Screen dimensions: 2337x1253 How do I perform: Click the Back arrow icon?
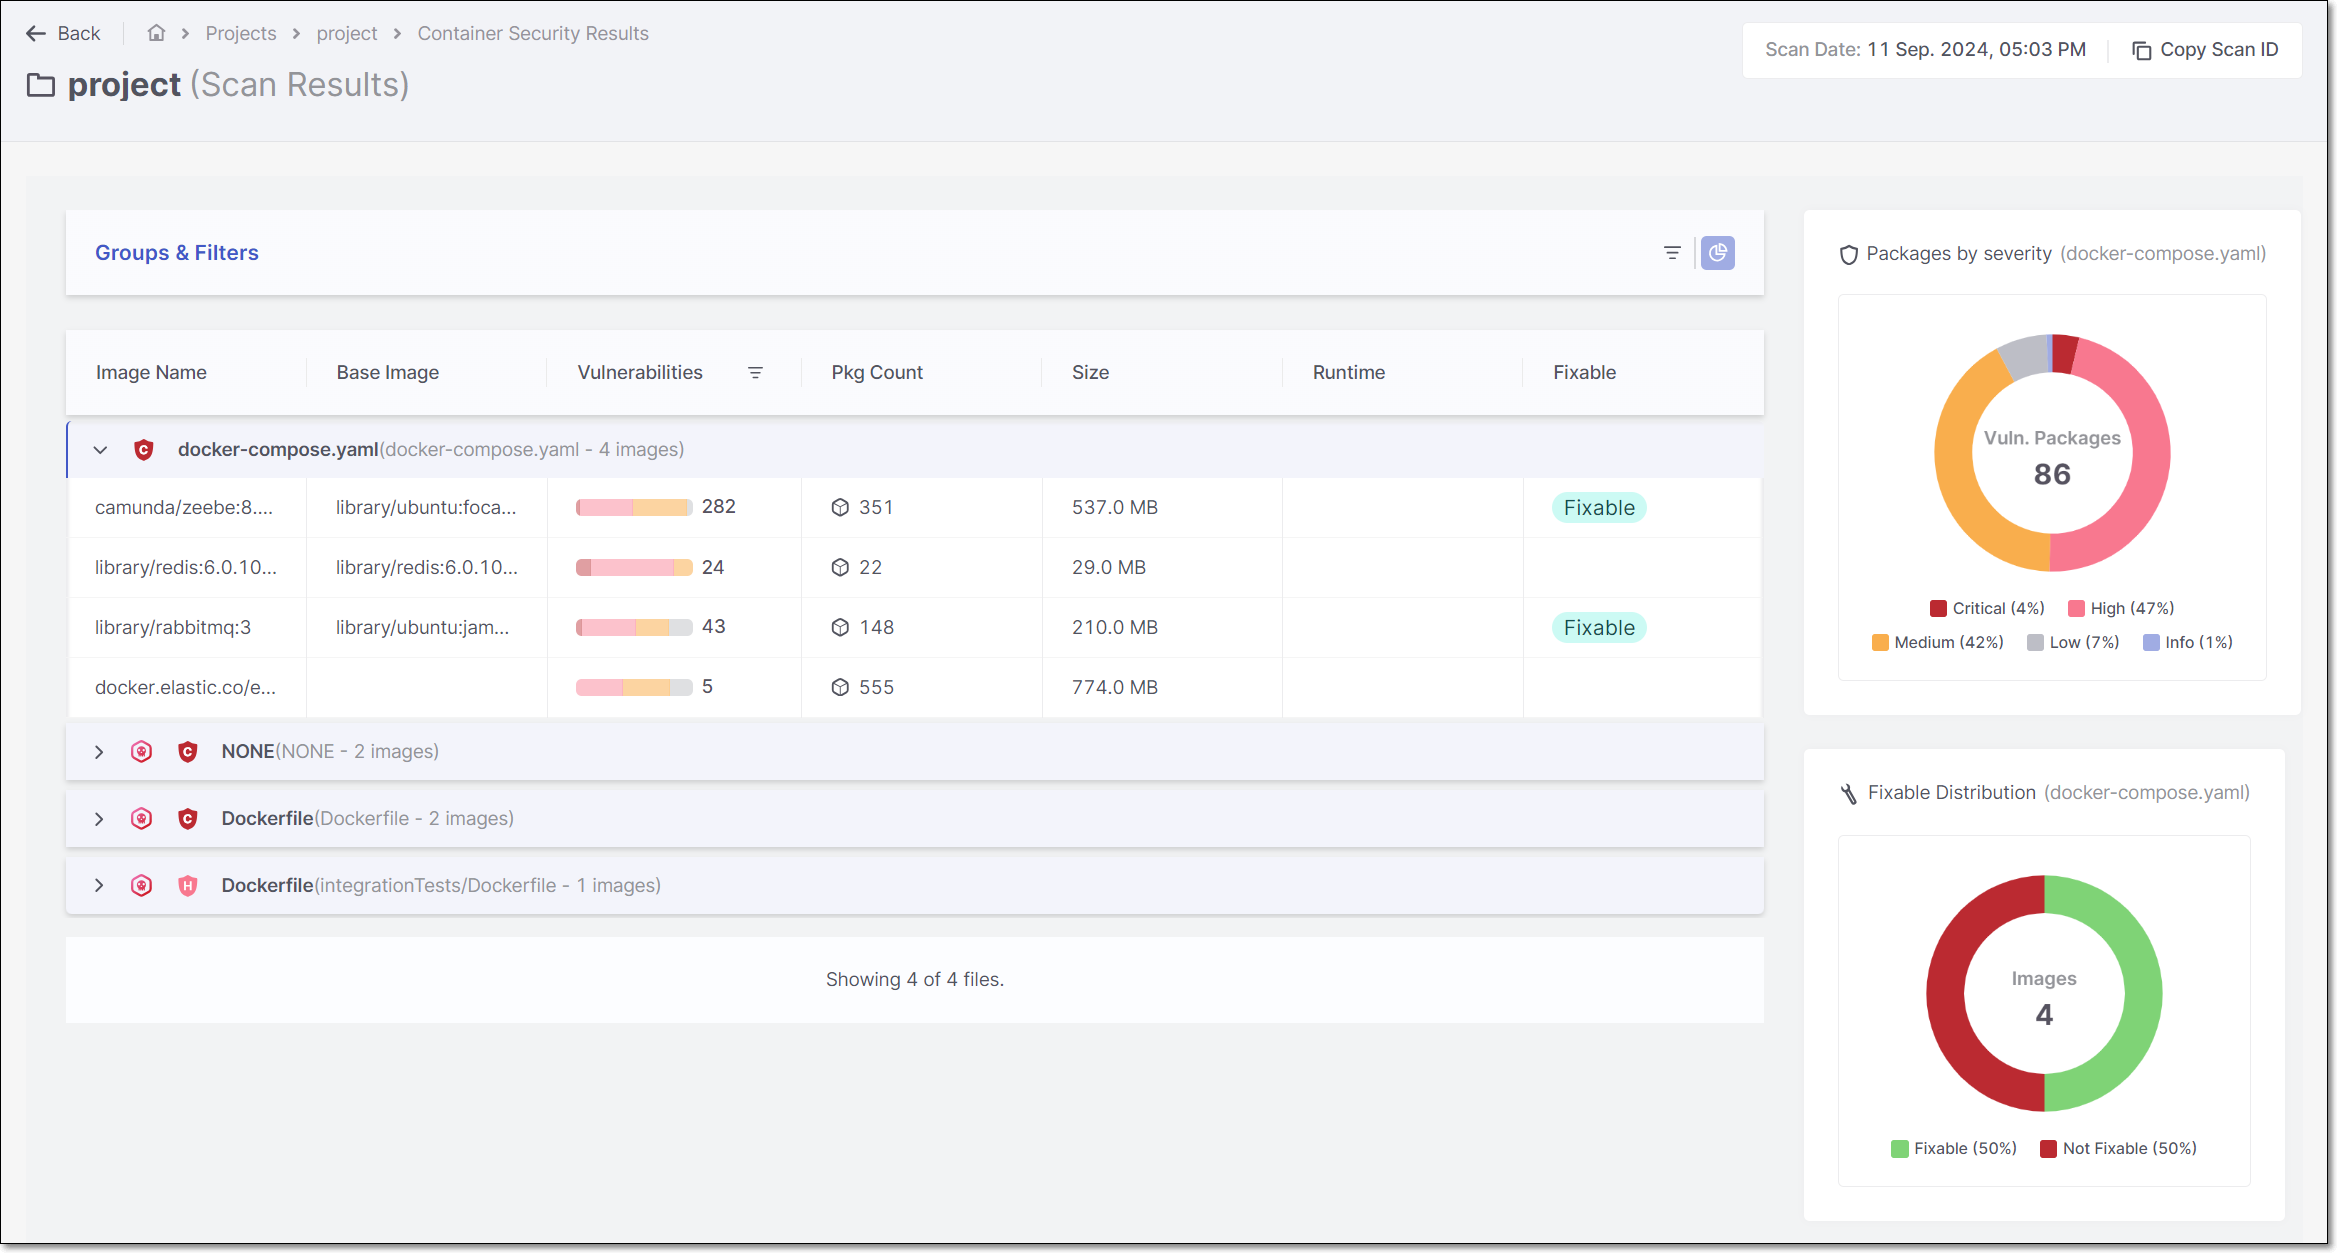coord(36,33)
